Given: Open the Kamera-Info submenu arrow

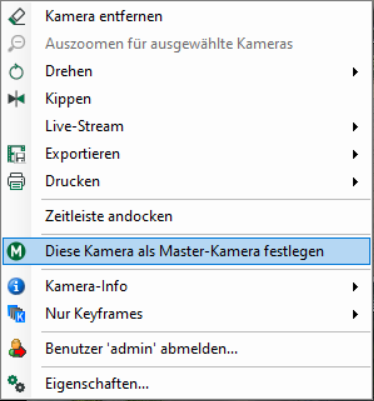Looking at the screenshot, I should 355,287.
